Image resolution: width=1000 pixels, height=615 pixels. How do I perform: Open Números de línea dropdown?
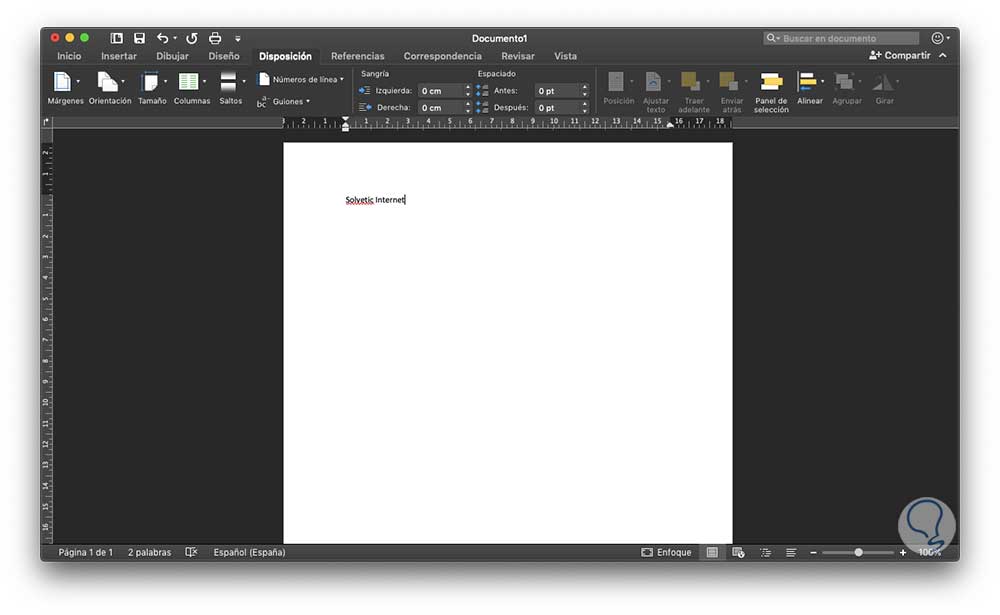point(300,80)
